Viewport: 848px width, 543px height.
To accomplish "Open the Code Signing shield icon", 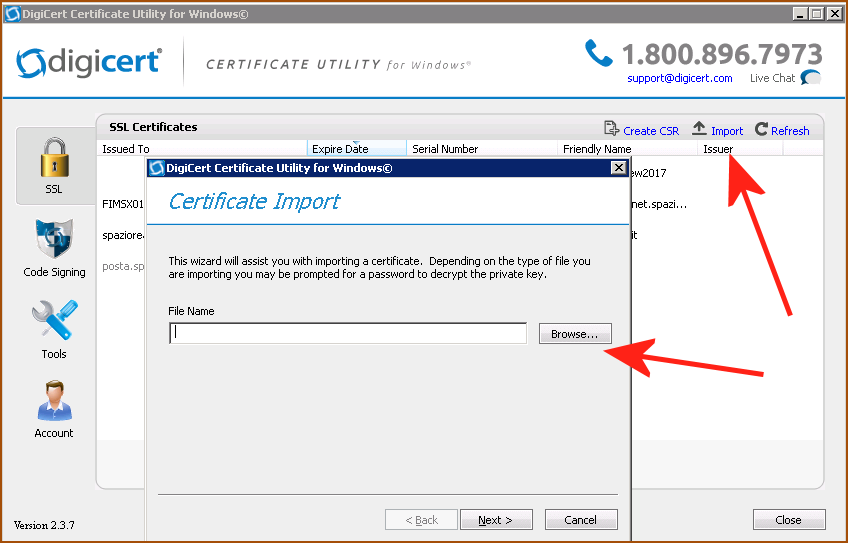I will point(54,239).
